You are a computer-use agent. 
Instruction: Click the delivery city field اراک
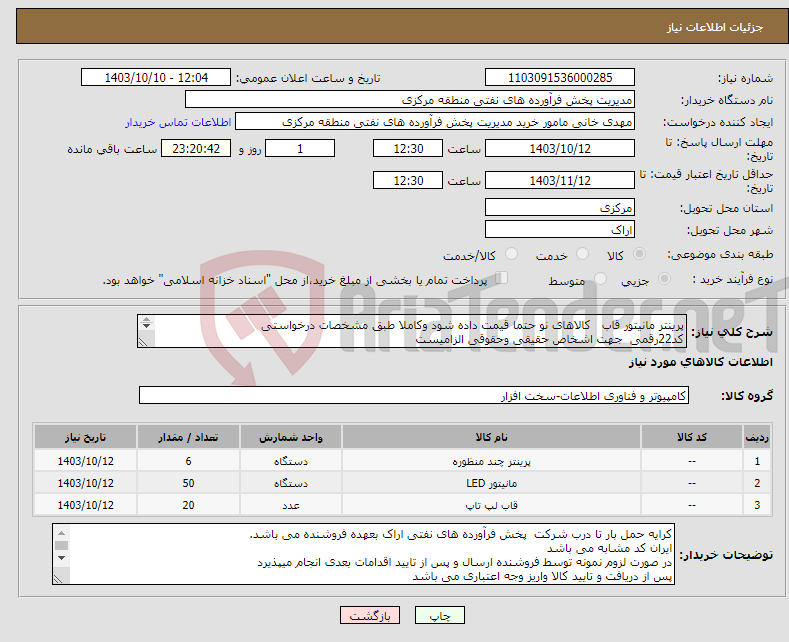click(560, 229)
